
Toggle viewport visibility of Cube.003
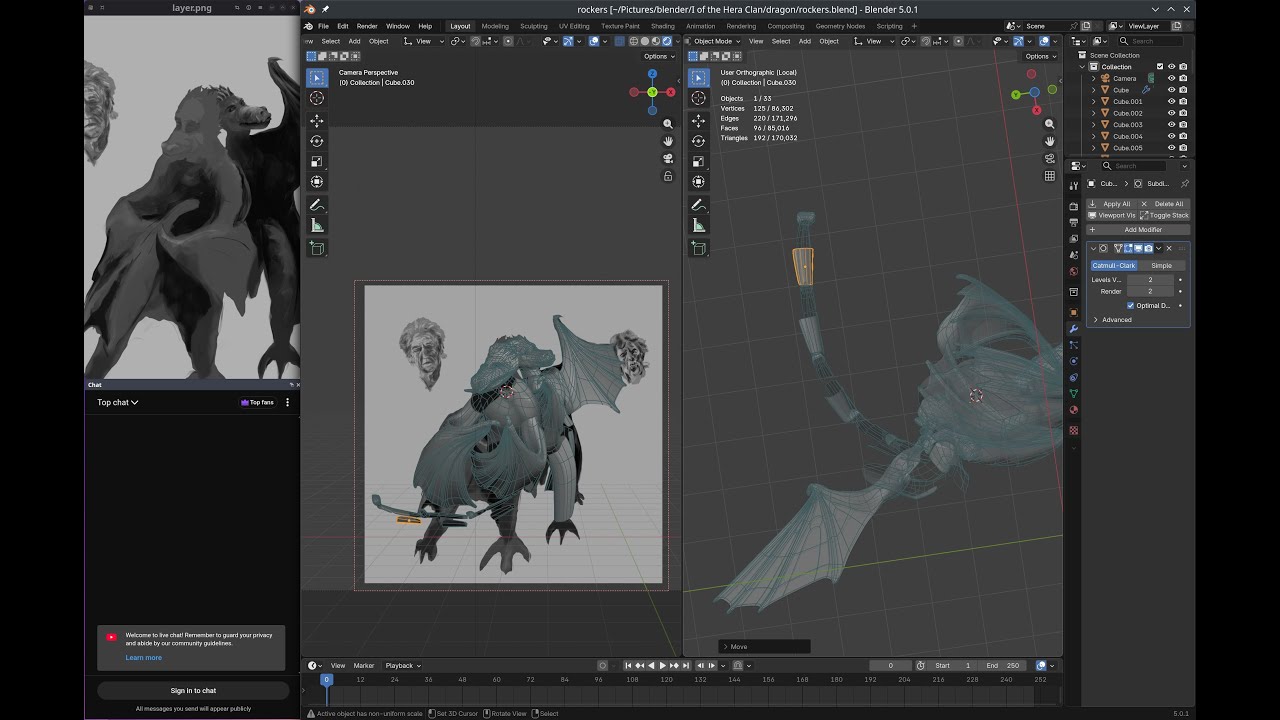pyautogui.click(x=1172, y=125)
